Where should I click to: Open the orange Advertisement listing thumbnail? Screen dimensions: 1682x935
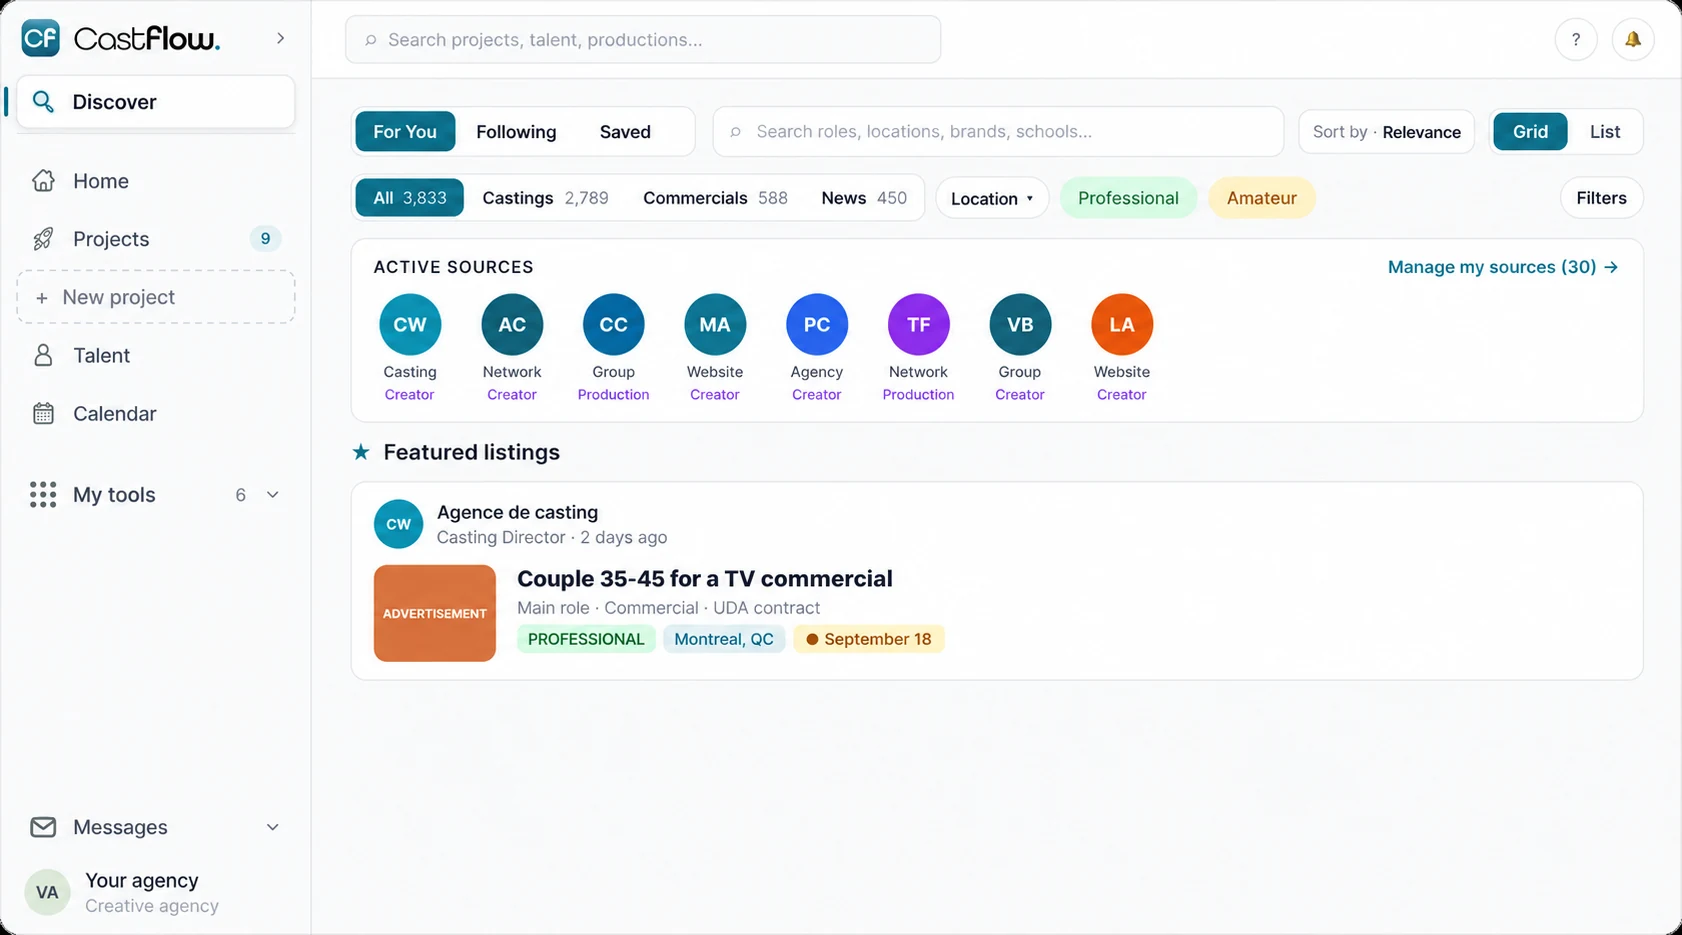[x=435, y=613]
